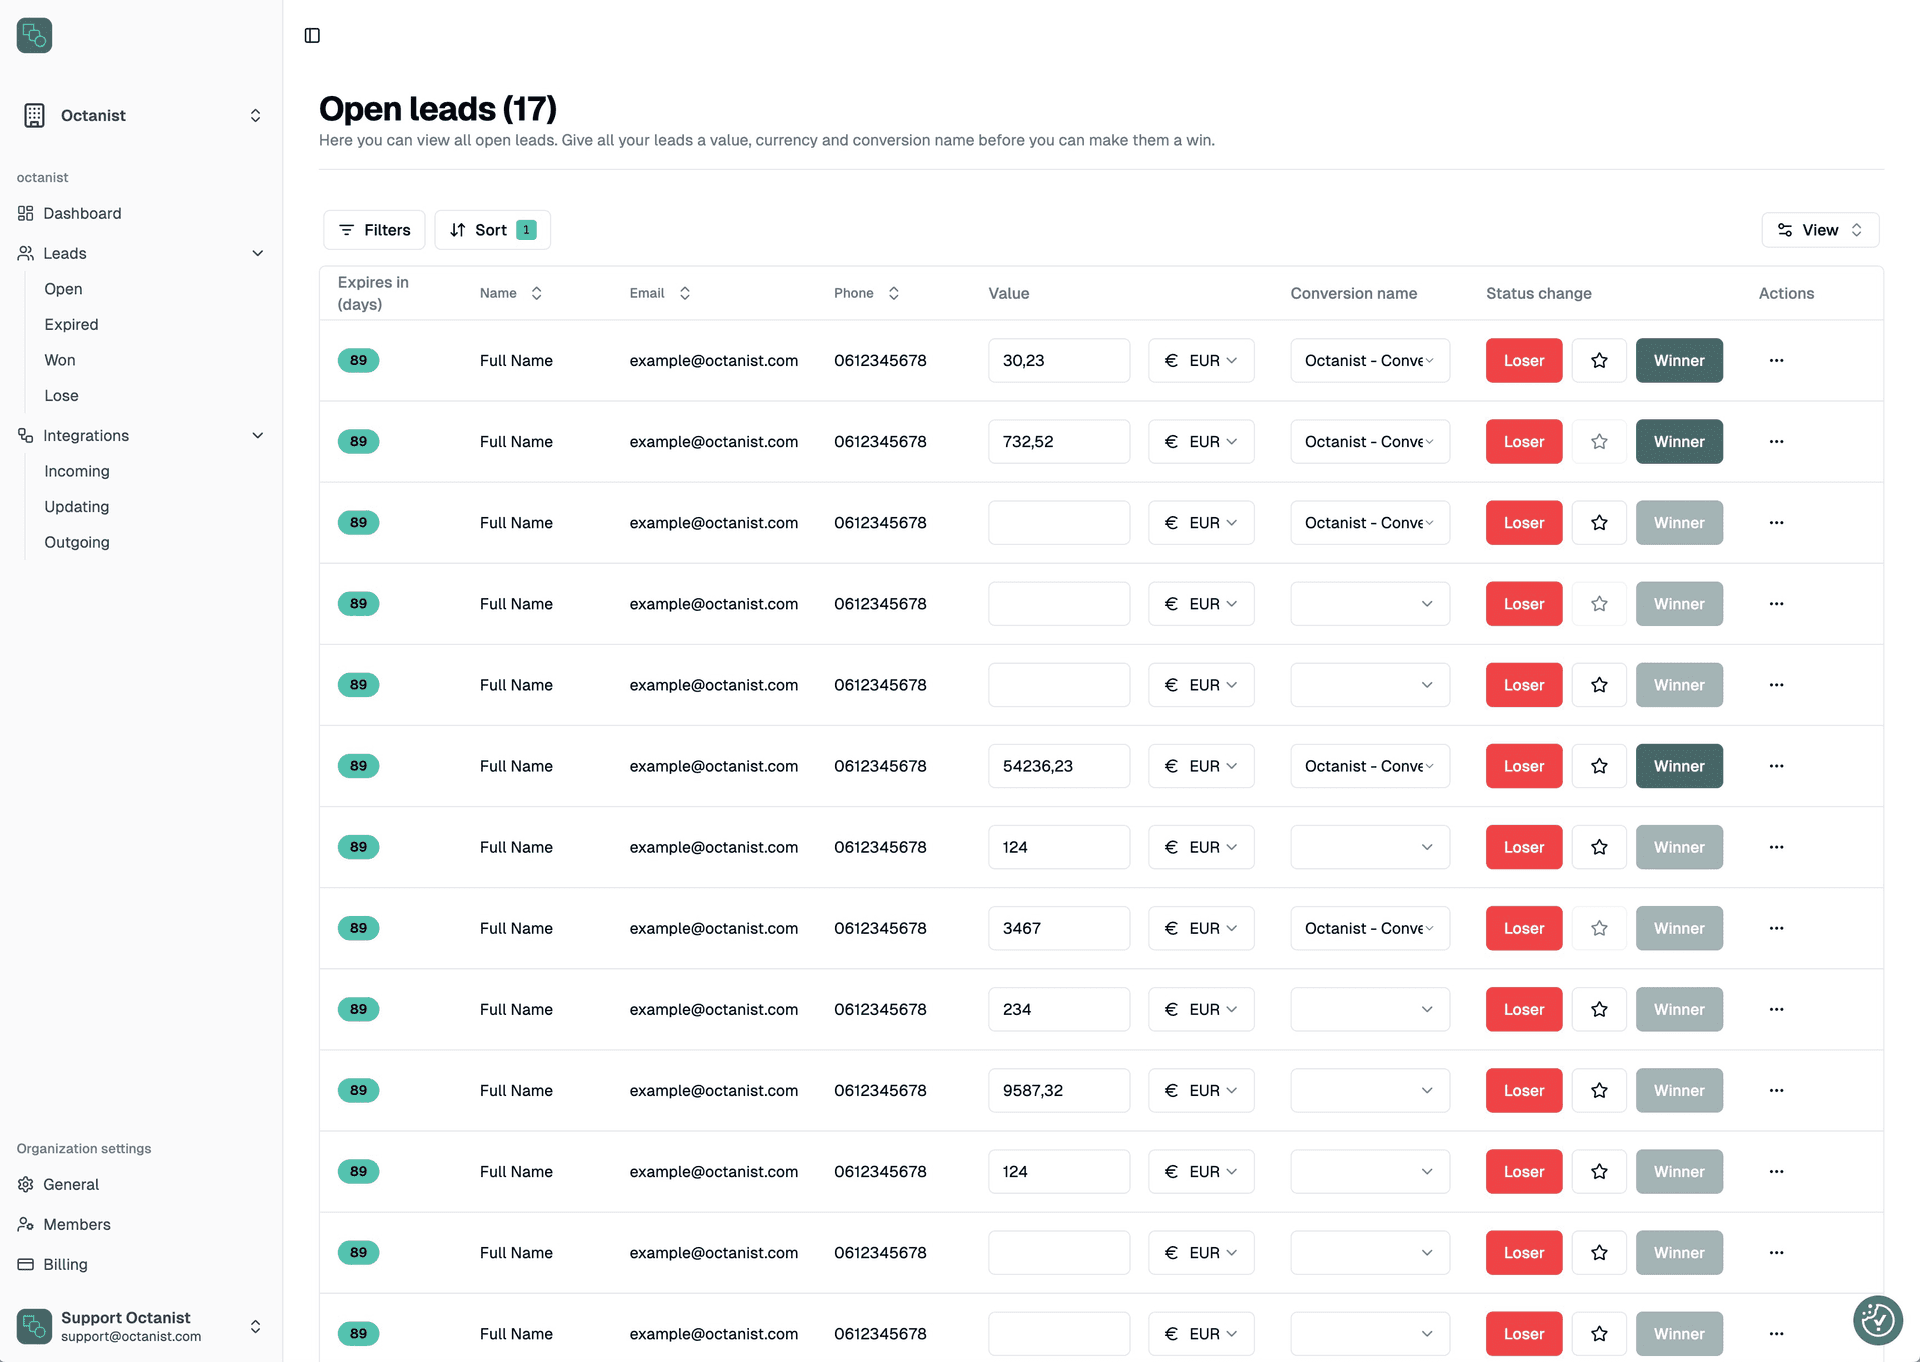This screenshot has width=1920, height=1362.
Task: Open Incoming integrations in sidebar
Action: pyautogui.click(x=77, y=471)
